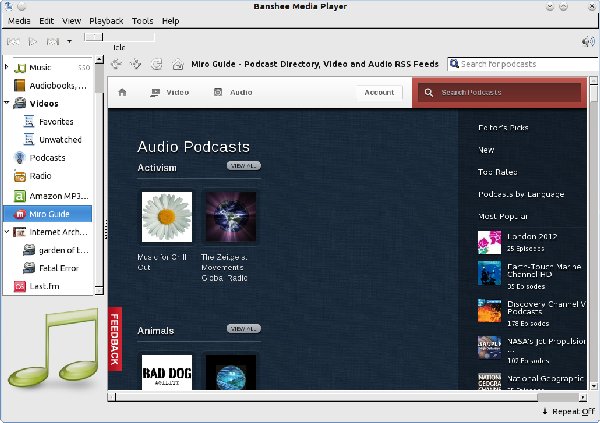600x423 pixels.
Task: Open the Edit menu
Action: (46, 21)
